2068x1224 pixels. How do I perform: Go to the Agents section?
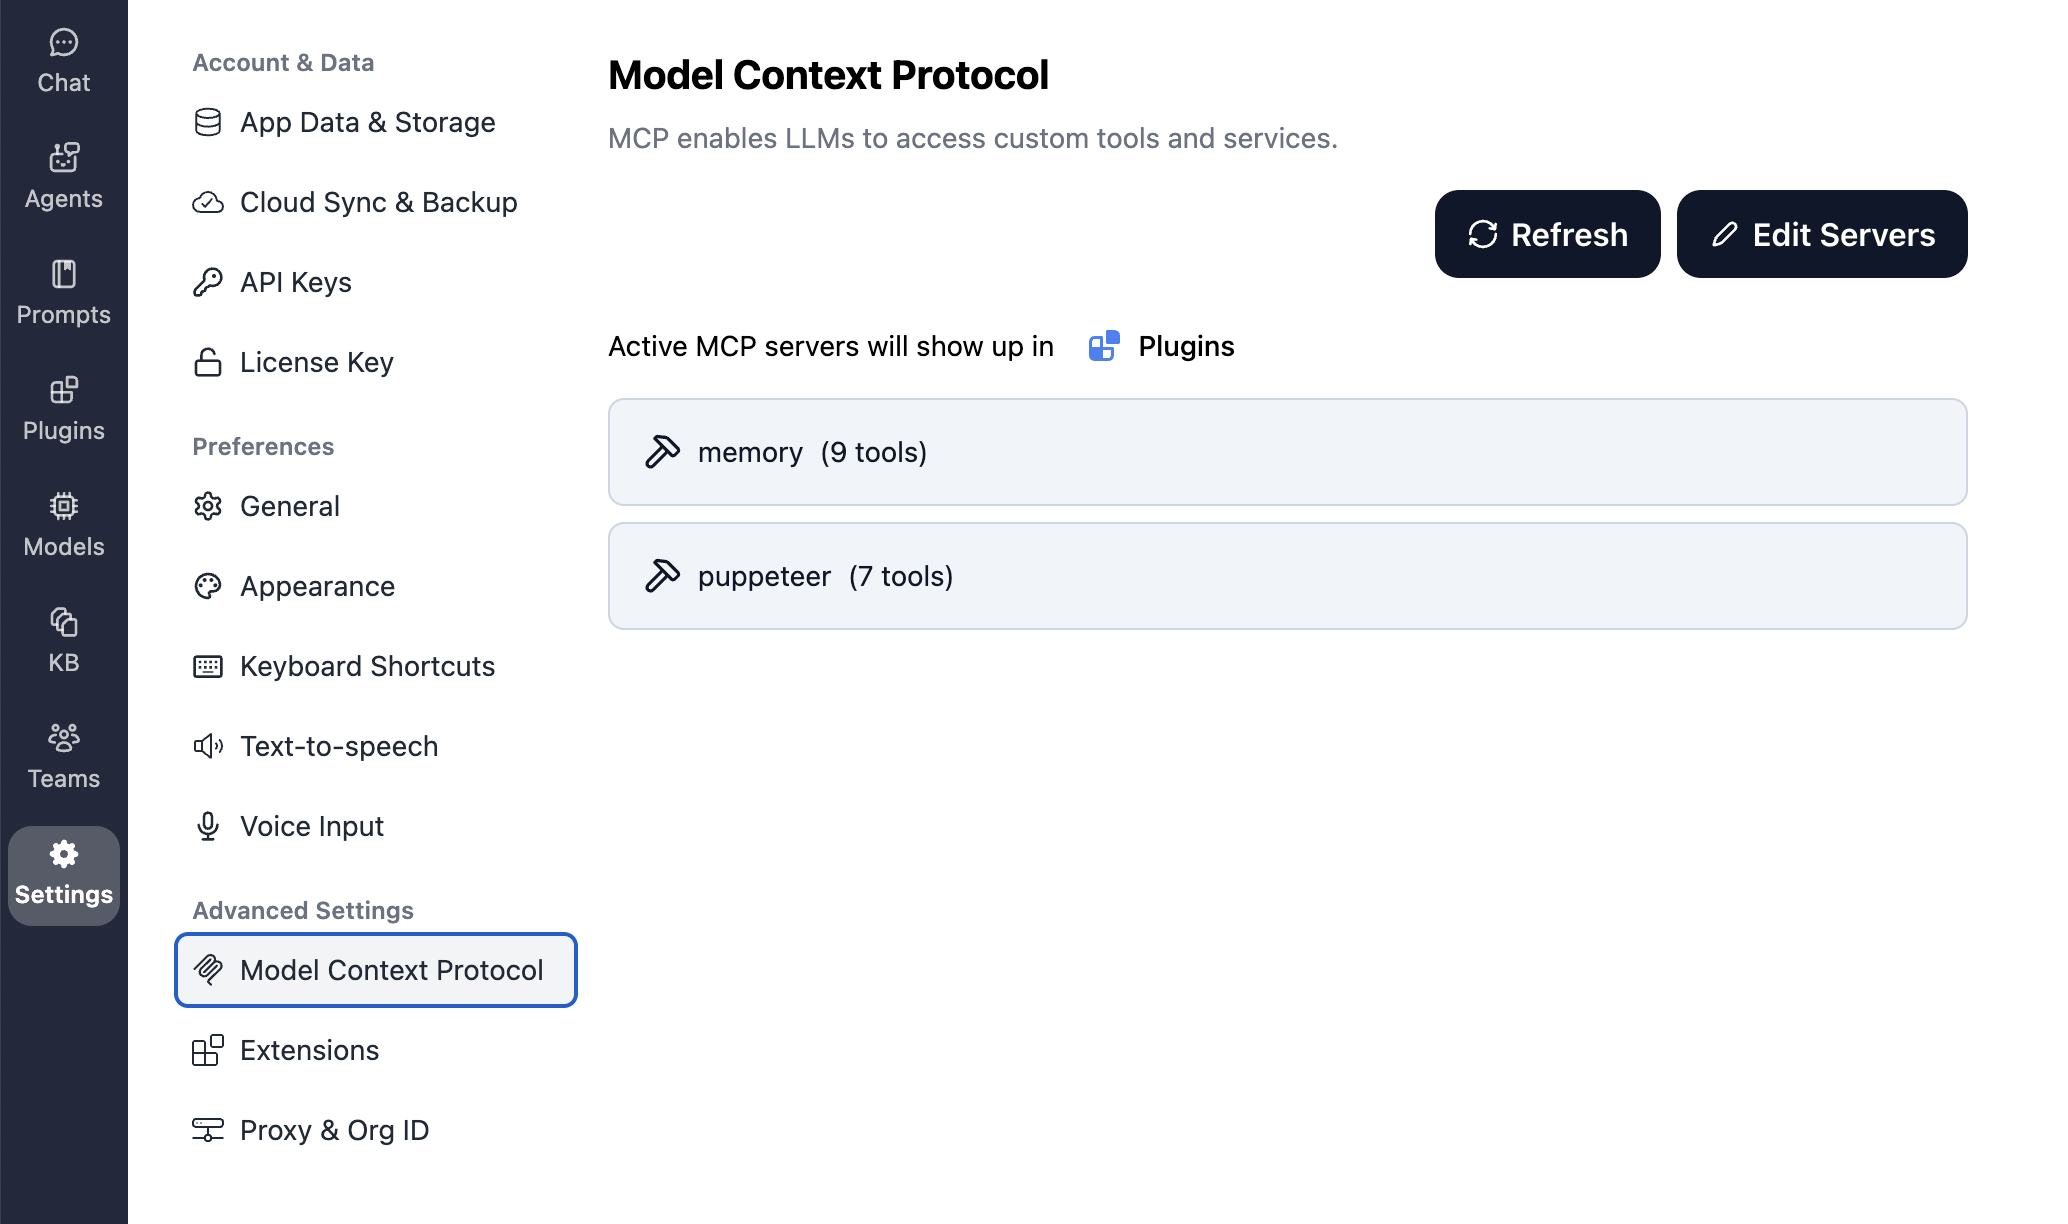[x=64, y=176]
